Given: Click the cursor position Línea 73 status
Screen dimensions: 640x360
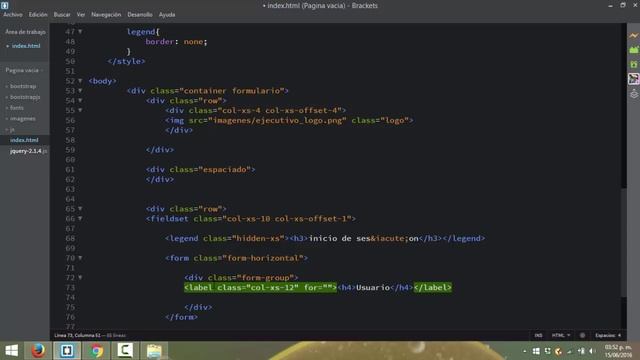Looking at the screenshot, I should click(x=78, y=336).
